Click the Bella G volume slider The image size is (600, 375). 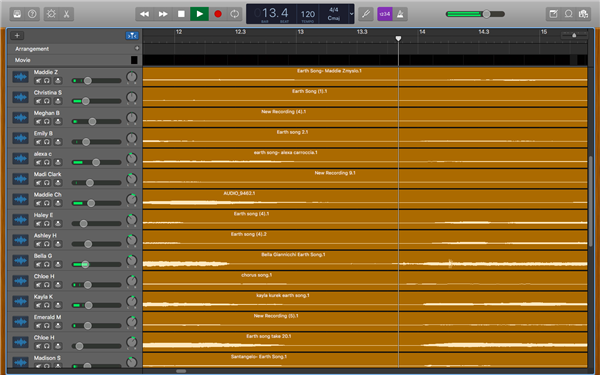96,264
